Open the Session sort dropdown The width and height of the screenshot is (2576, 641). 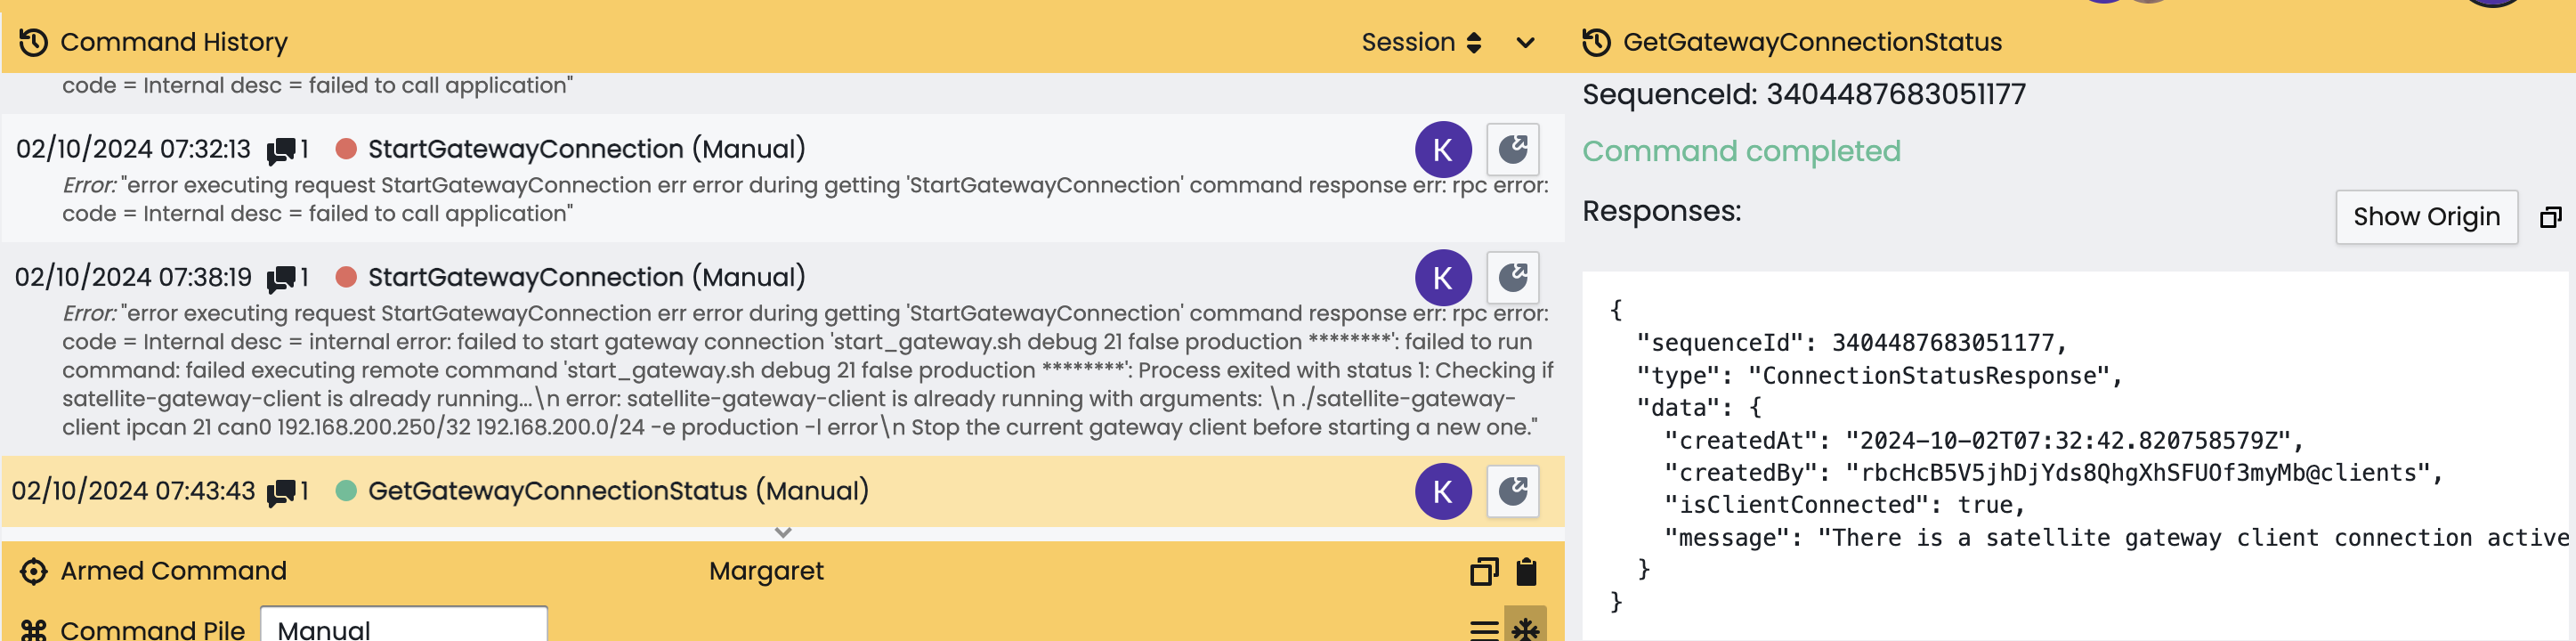tap(1421, 42)
